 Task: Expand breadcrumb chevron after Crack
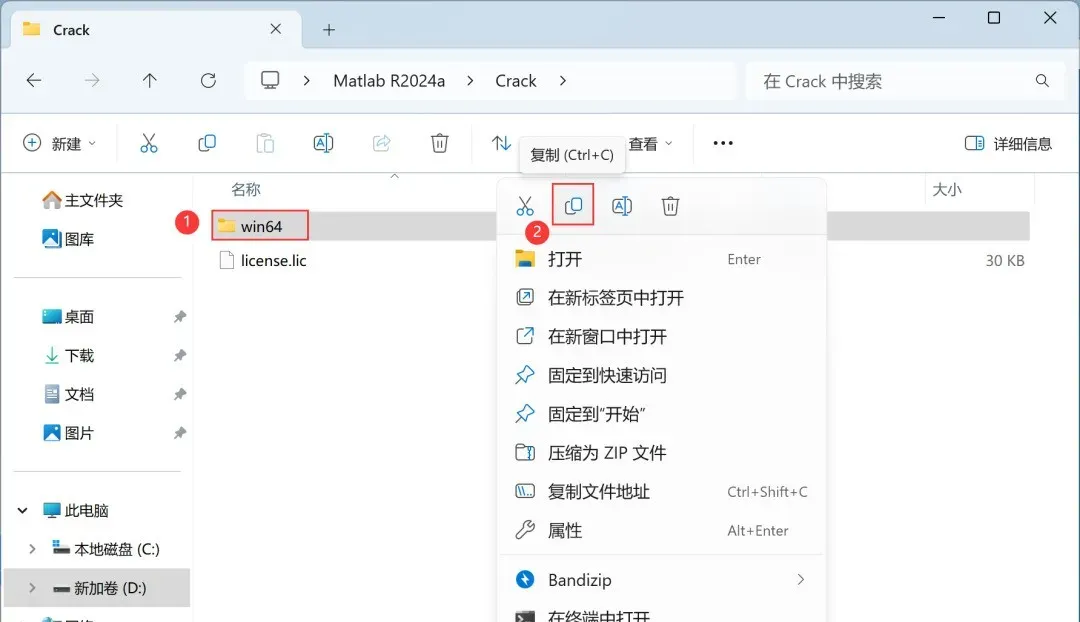pos(563,81)
